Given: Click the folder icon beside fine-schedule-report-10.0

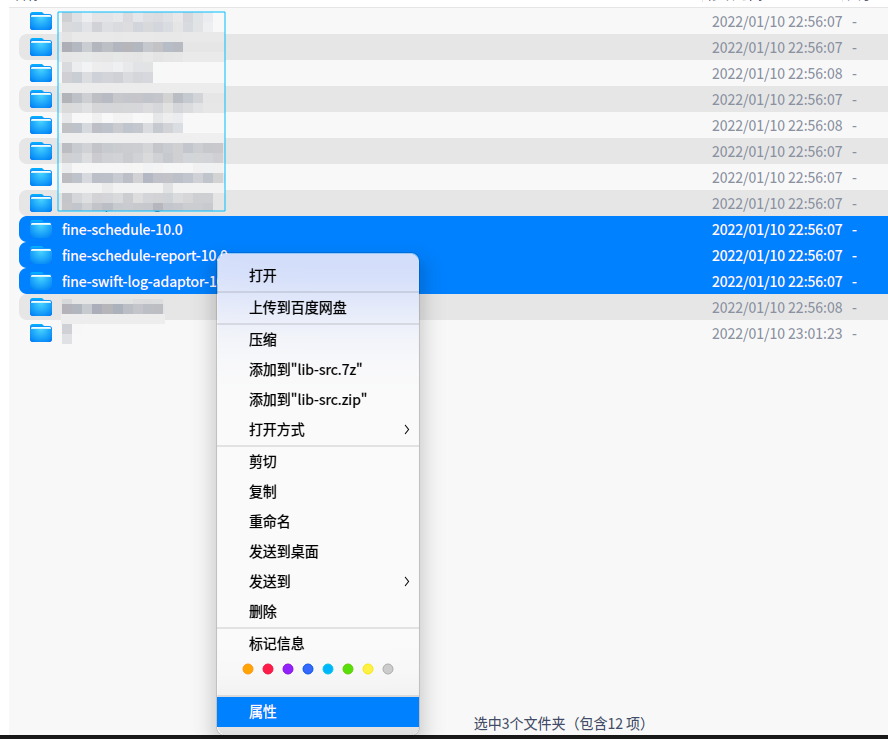Looking at the screenshot, I should 39,255.
